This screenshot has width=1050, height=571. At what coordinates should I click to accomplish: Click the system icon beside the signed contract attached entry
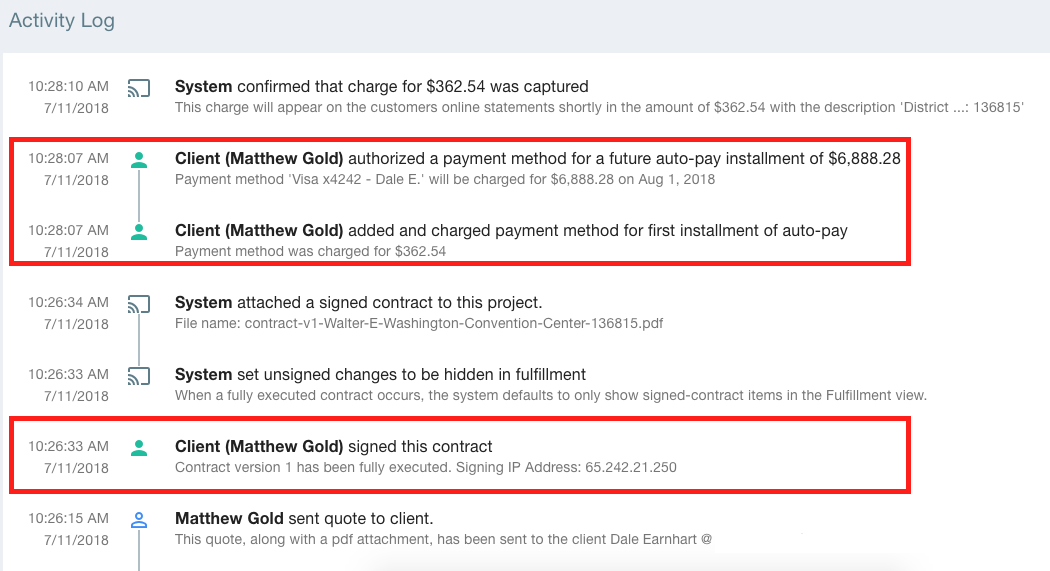tap(139, 304)
